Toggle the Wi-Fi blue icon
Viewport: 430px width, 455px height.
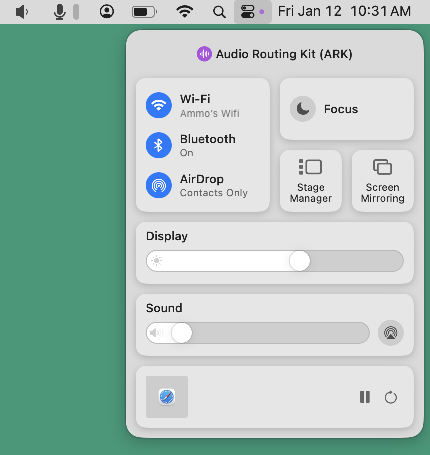click(x=159, y=105)
